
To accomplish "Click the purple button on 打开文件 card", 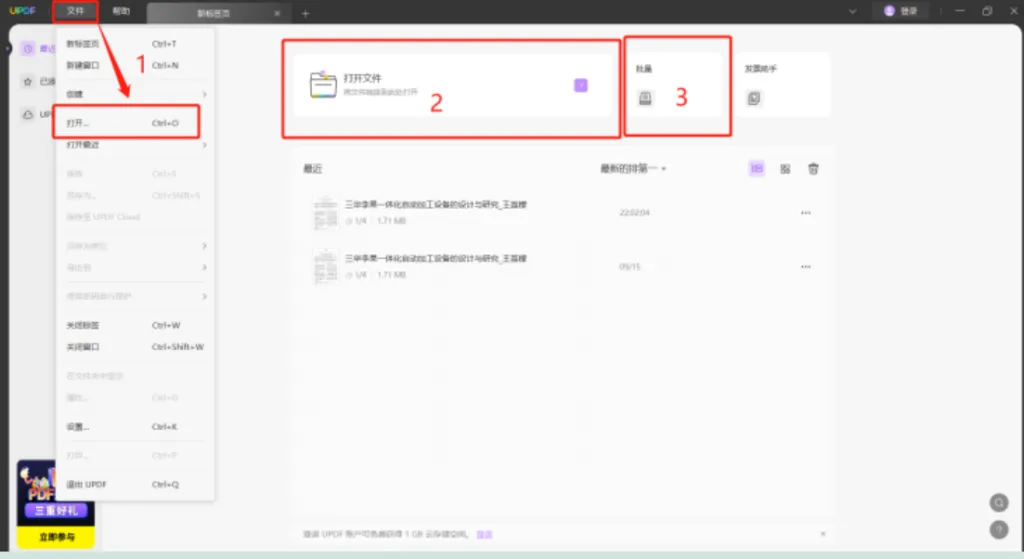I will [581, 85].
